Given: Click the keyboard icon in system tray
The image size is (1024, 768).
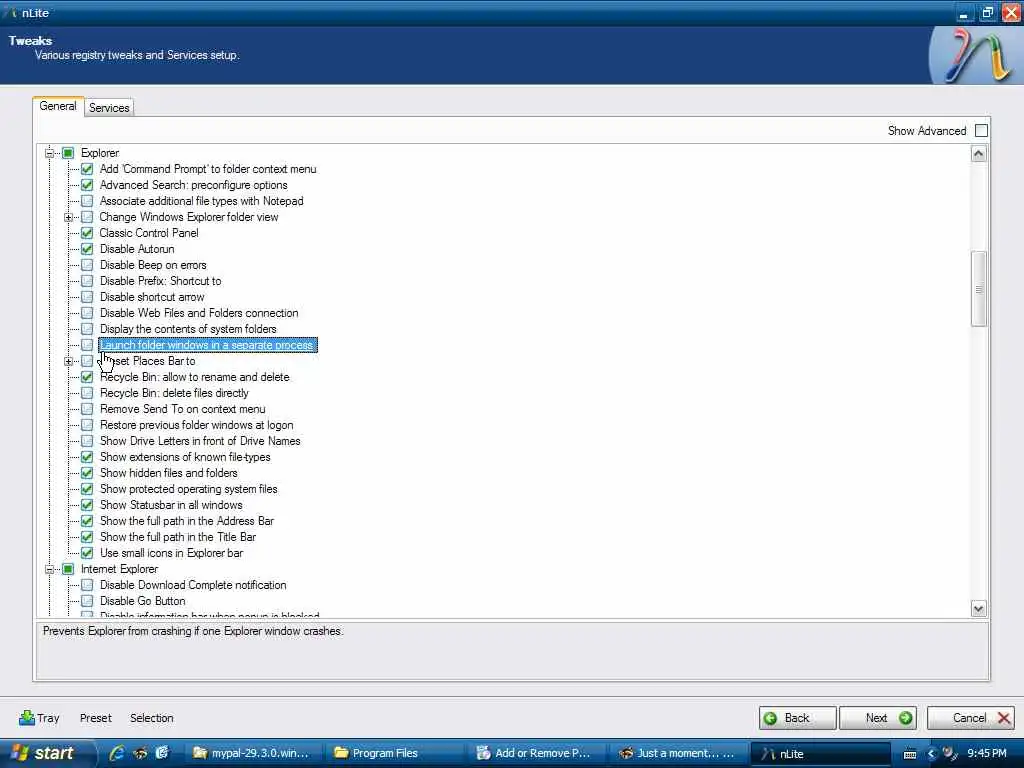Looking at the screenshot, I should pos(910,754).
